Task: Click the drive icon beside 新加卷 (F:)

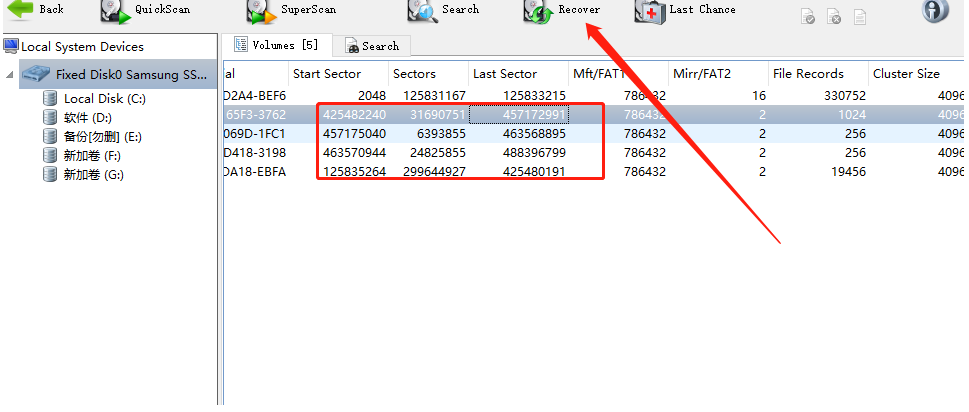Action: pos(50,156)
